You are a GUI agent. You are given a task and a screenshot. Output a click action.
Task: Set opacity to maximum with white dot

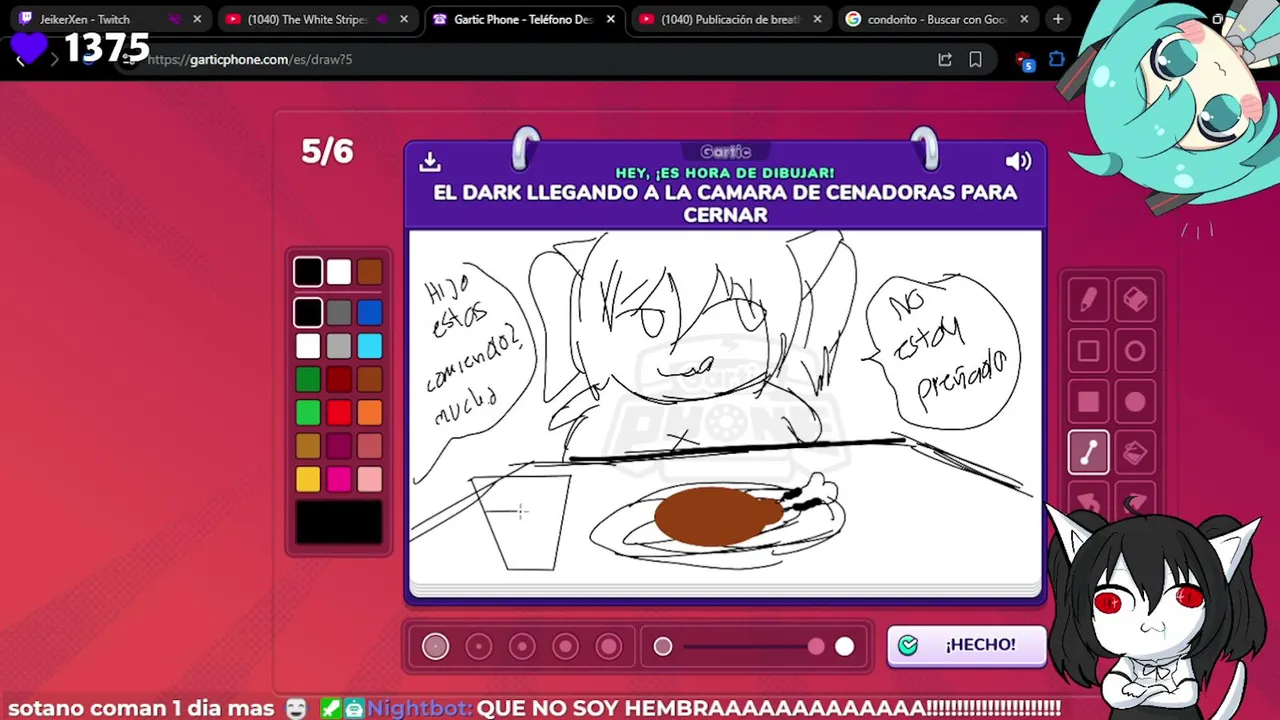[845, 647]
